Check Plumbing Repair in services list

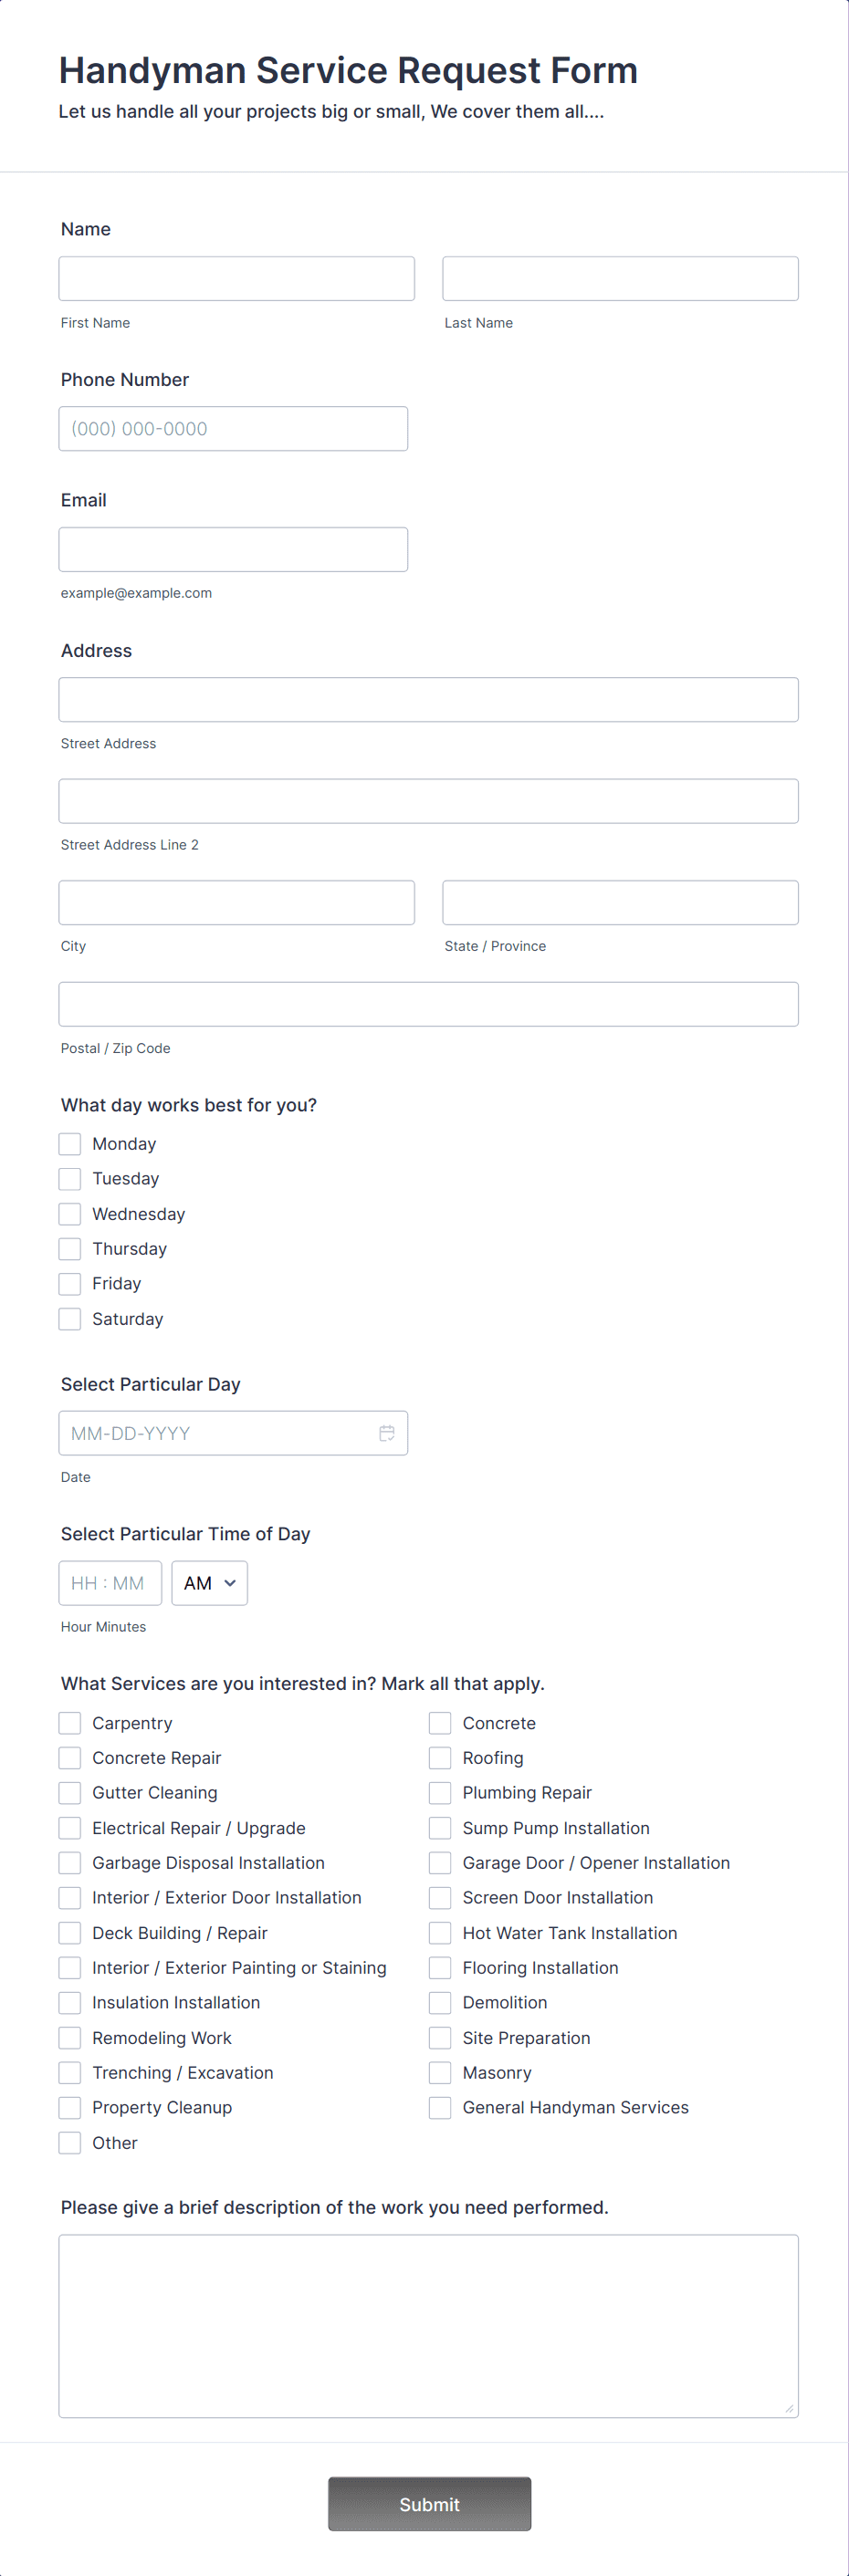pos(439,1792)
